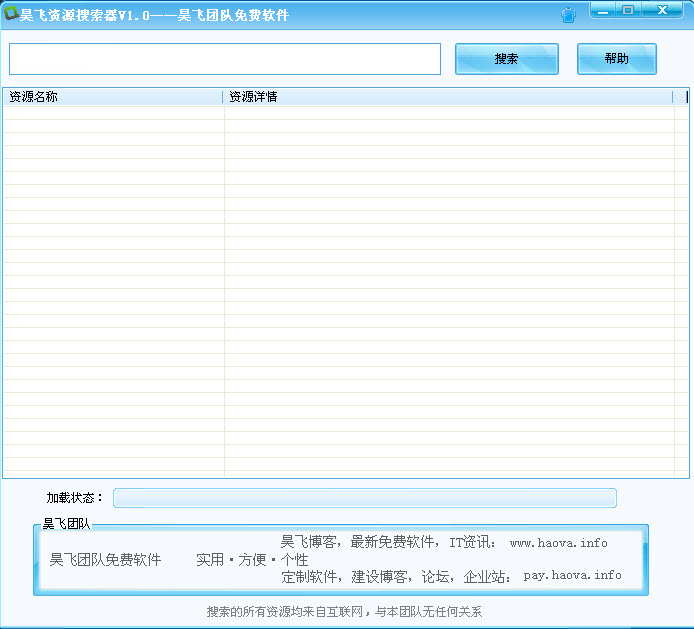The width and height of the screenshot is (694, 629).
Task: Select the 资源详情 column header
Action: coord(447,97)
